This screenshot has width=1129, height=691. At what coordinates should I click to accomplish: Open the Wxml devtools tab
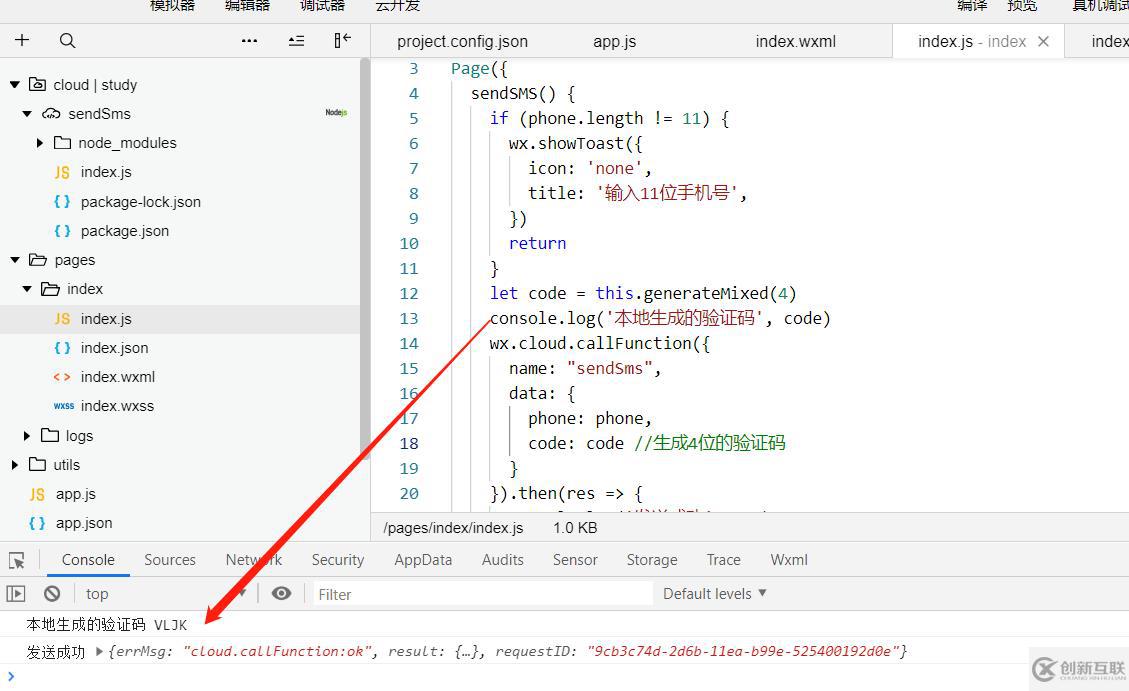click(x=789, y=560)
